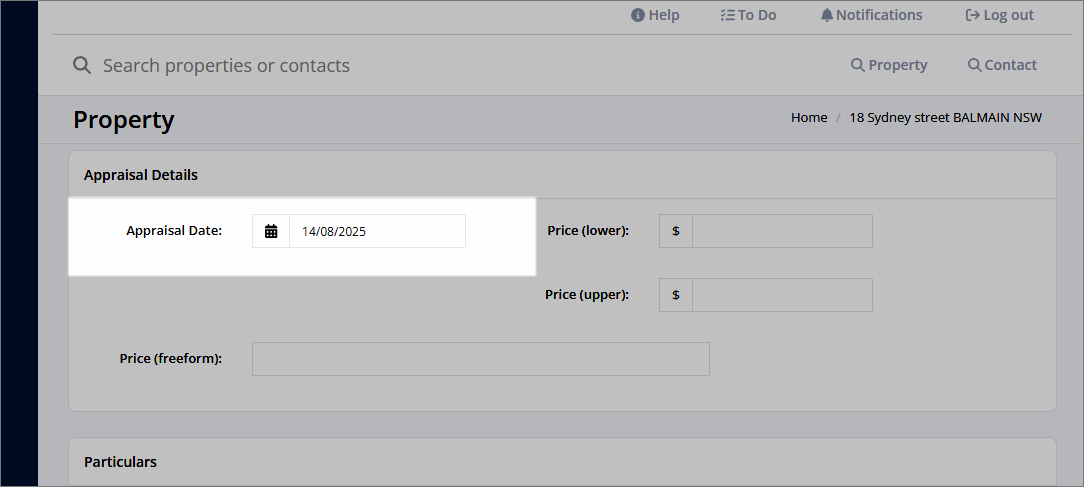Click into the Price (freeform) text box

pyautogui.click(x=480, y=359)
